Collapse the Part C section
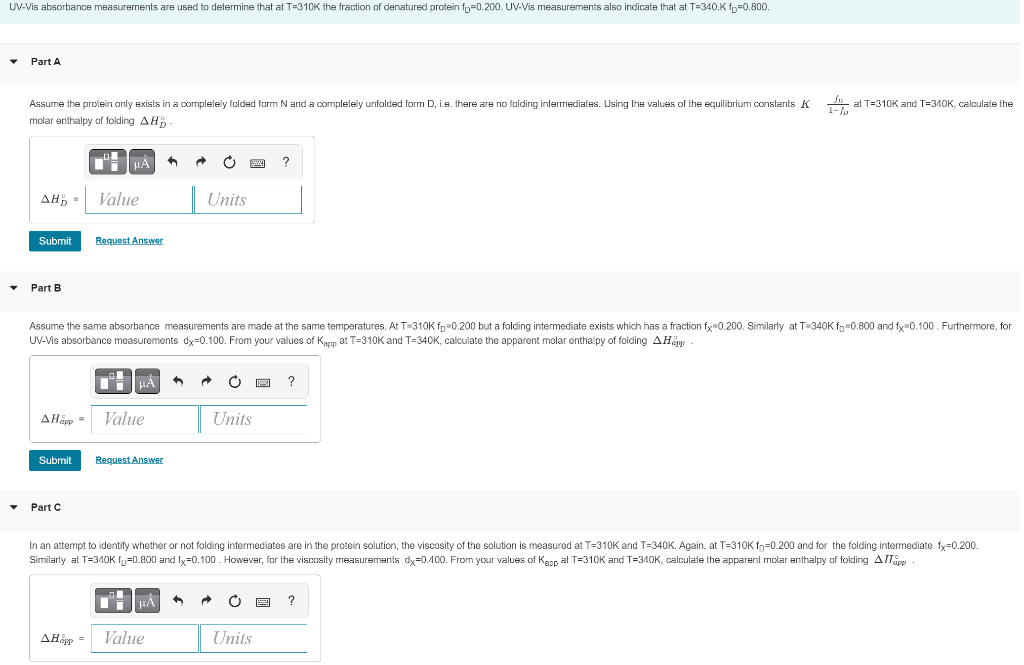Screen dimensions: 1024x665 (x=14, y=507)
